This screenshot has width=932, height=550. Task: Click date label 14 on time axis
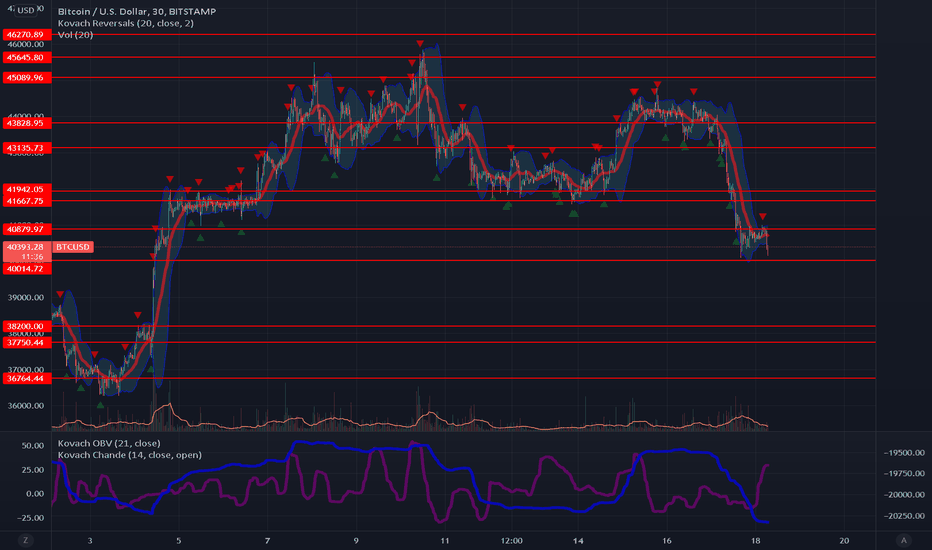click(578, 540)
